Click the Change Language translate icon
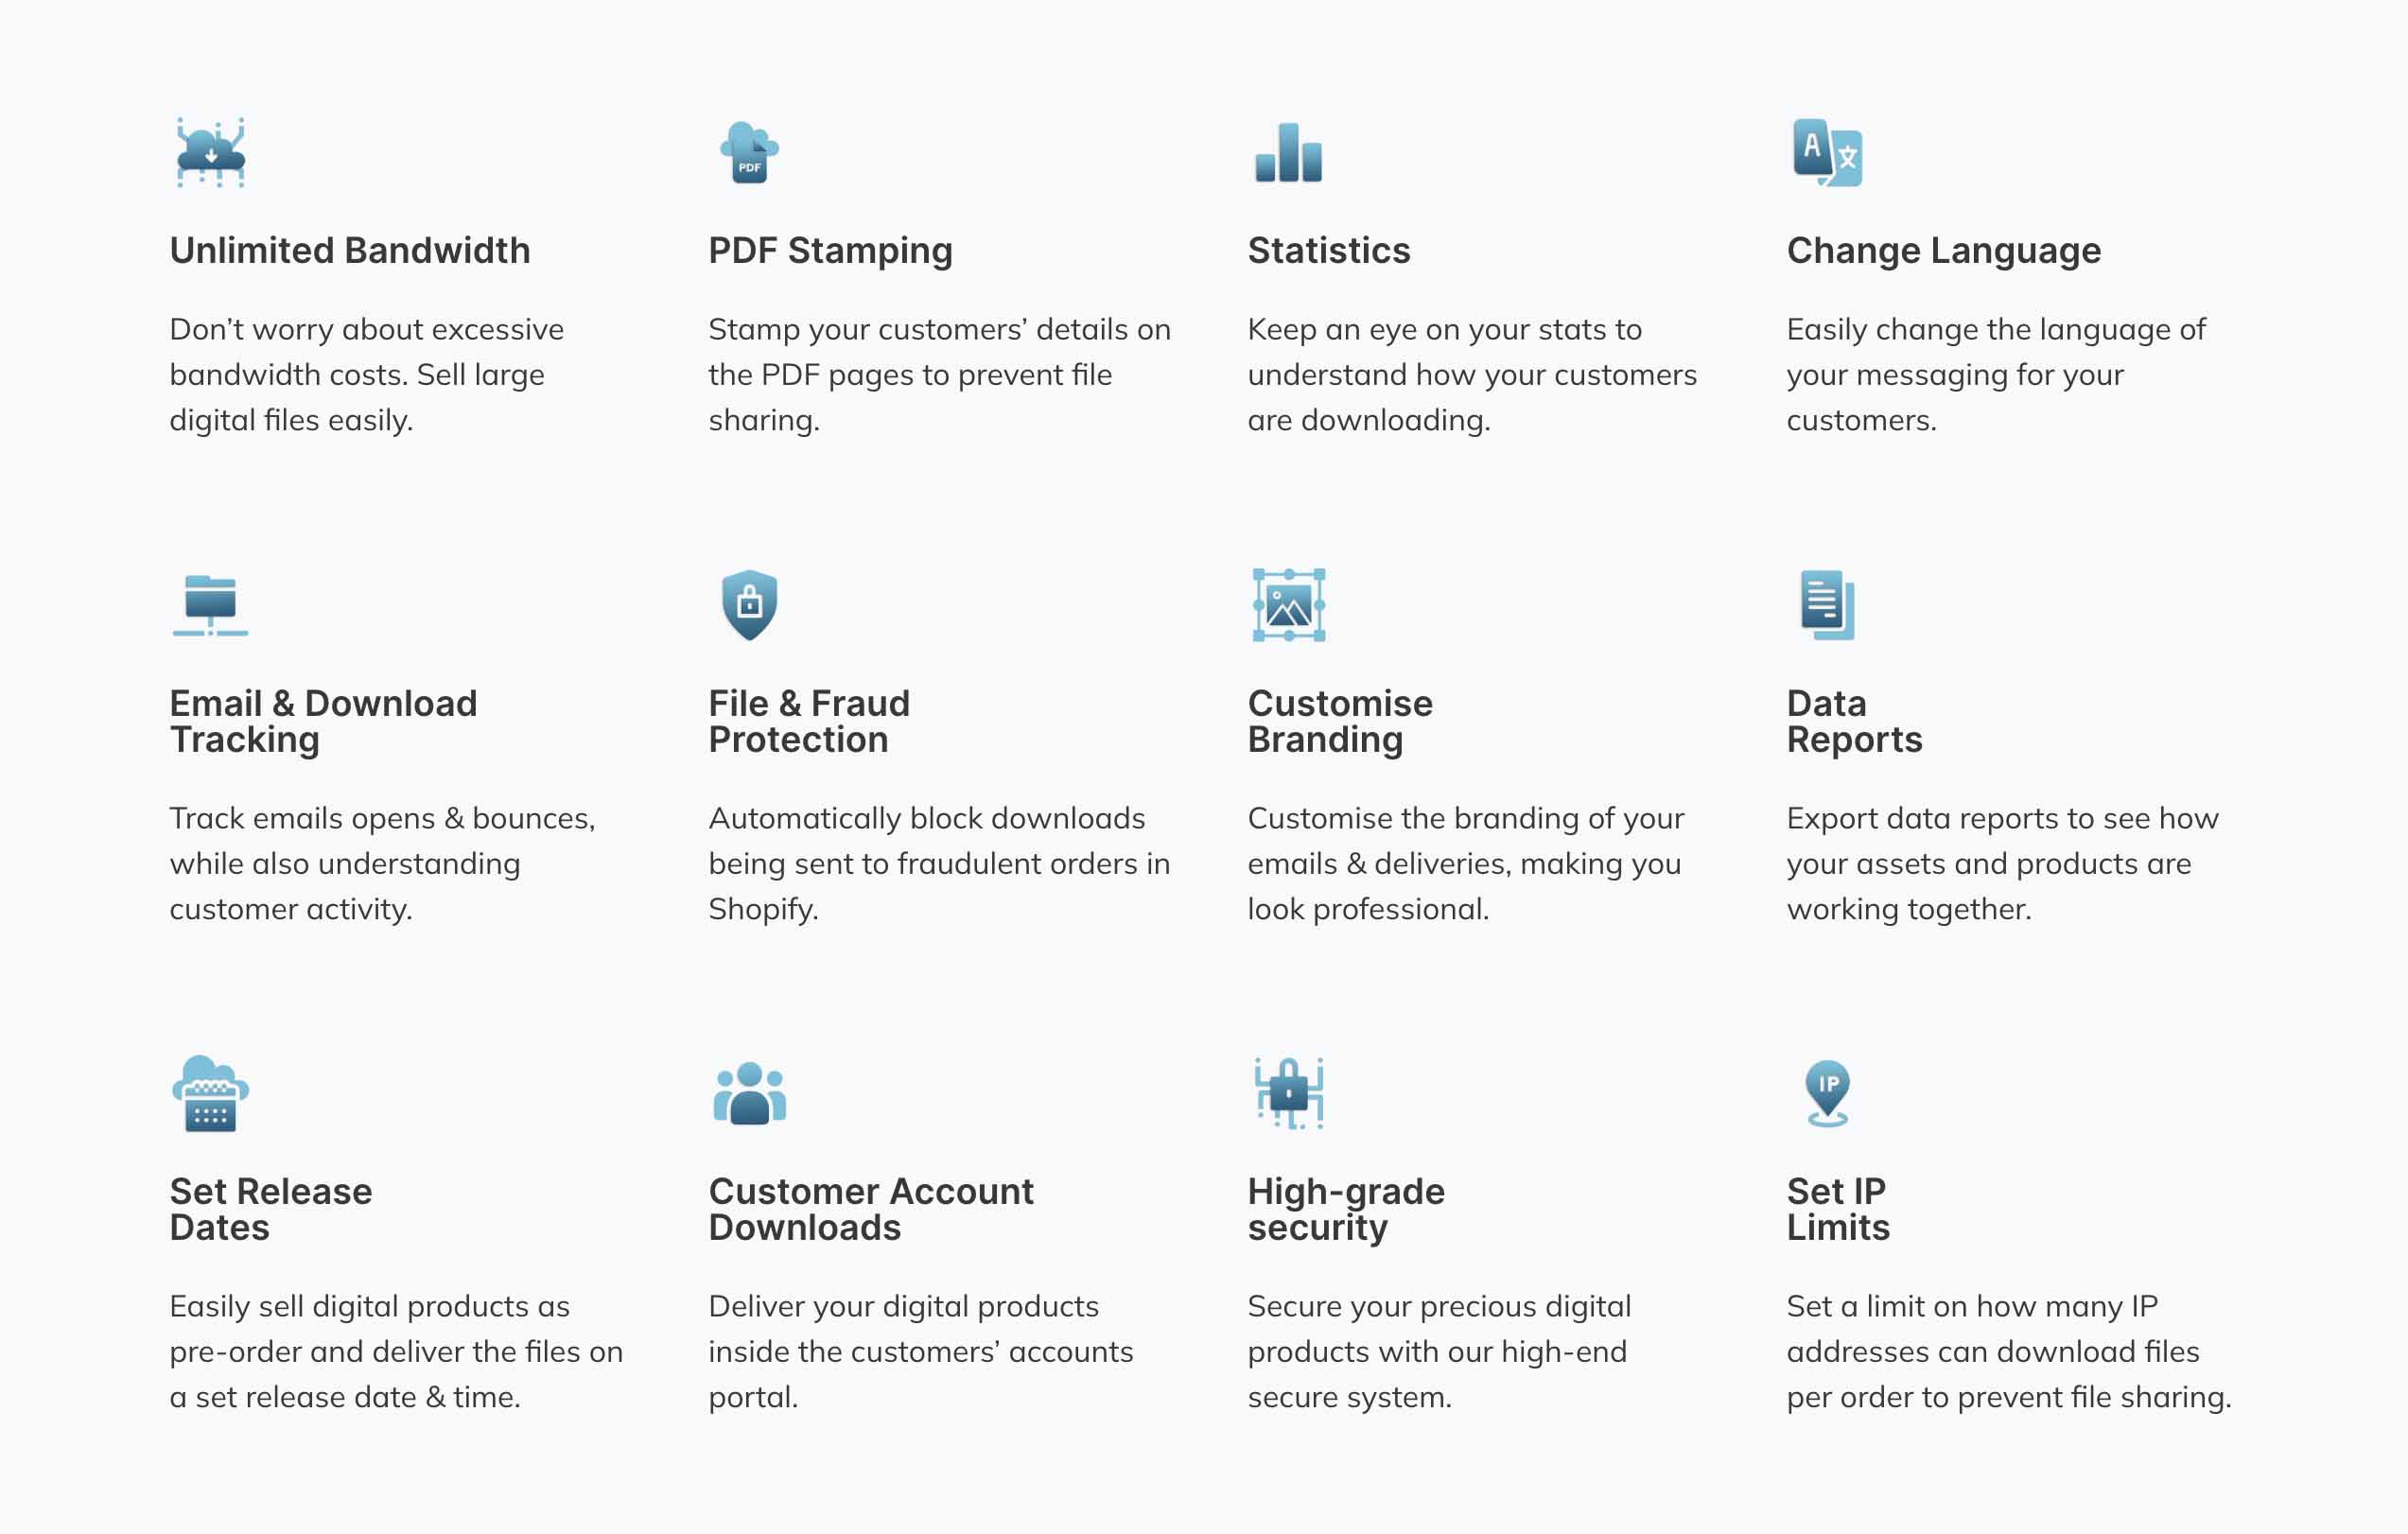The image size is (2408, 1534). tap(1827, 152)
